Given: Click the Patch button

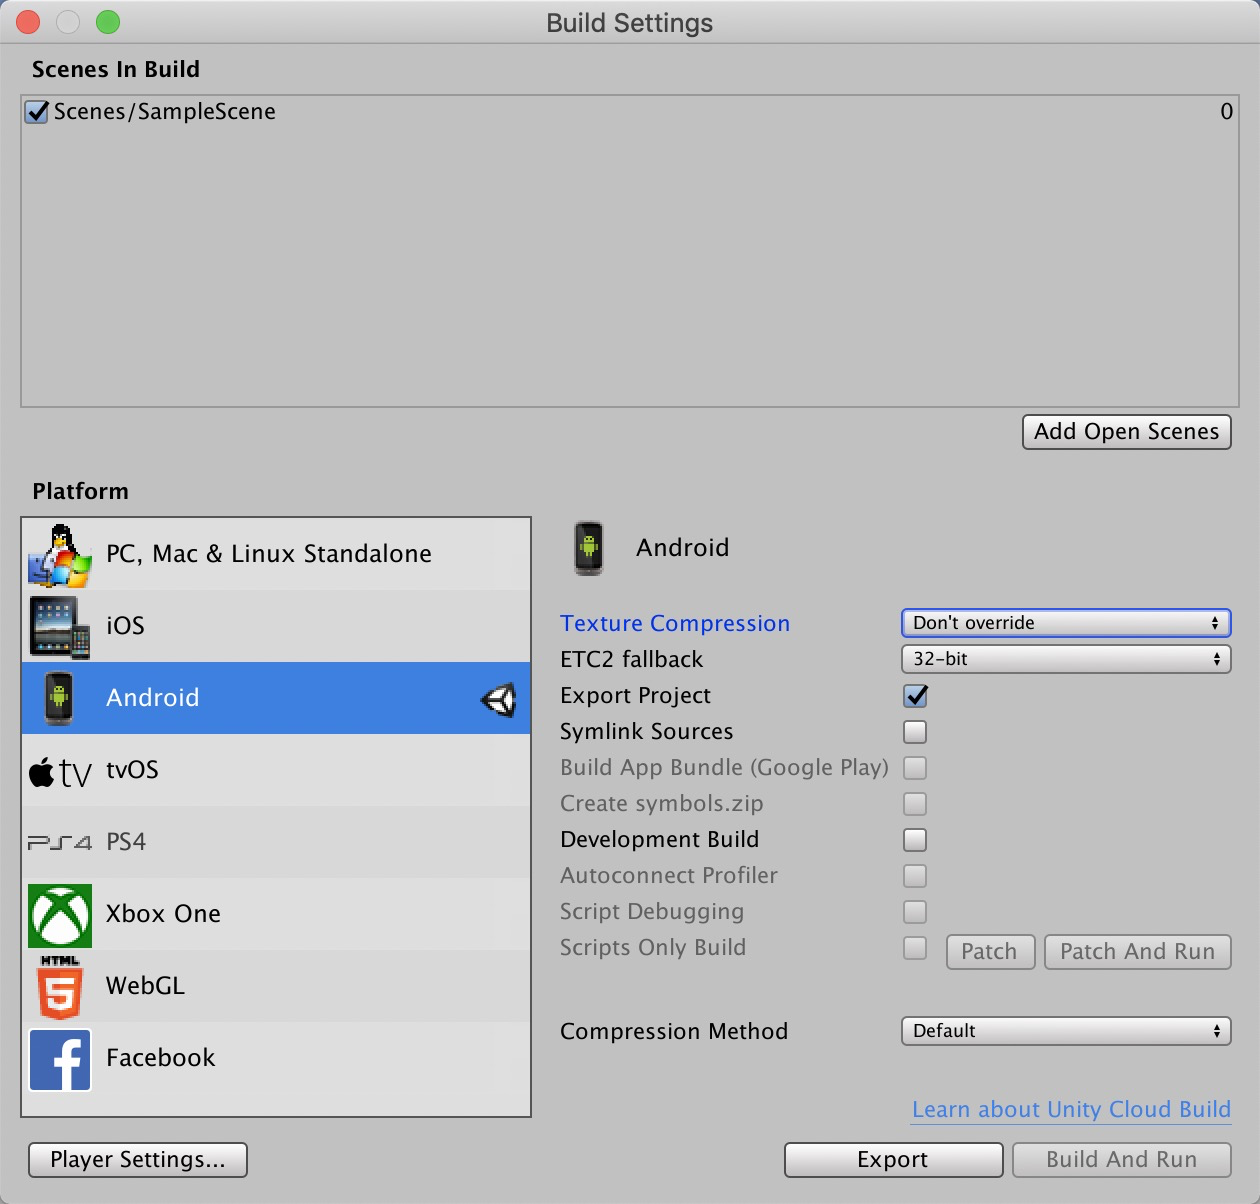Looking at the screenshot, I should pos(989,952).
